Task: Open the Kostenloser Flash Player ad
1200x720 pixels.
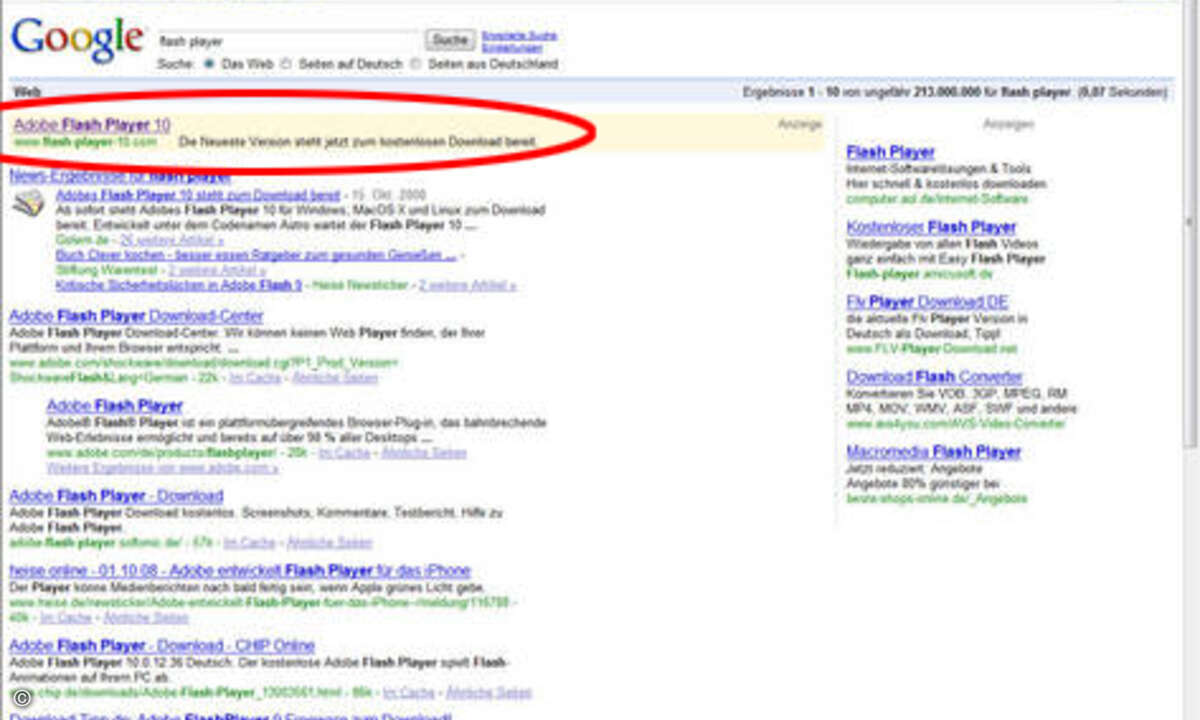Action: tap(931, 227)
